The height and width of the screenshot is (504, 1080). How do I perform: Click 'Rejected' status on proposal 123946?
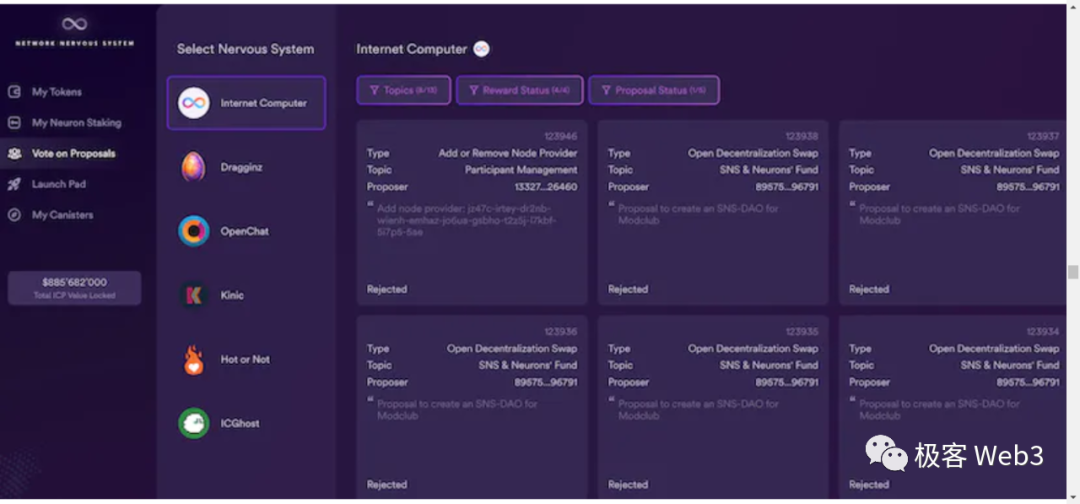point(387,289)
